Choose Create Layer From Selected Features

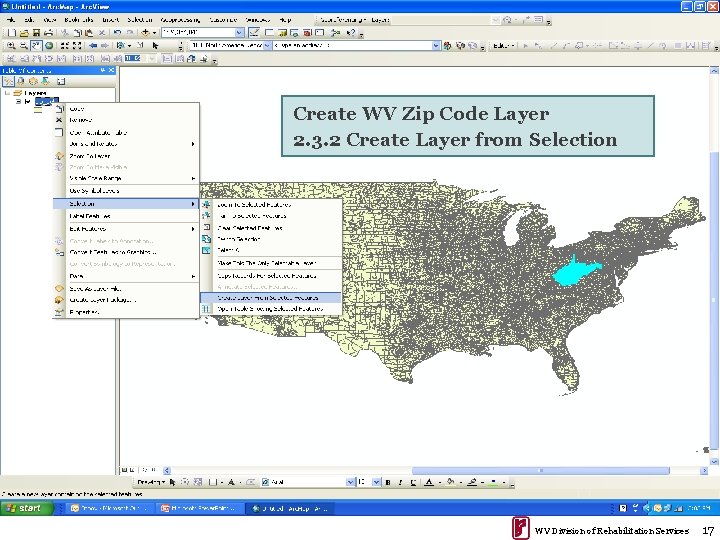[x=271, y=298]
